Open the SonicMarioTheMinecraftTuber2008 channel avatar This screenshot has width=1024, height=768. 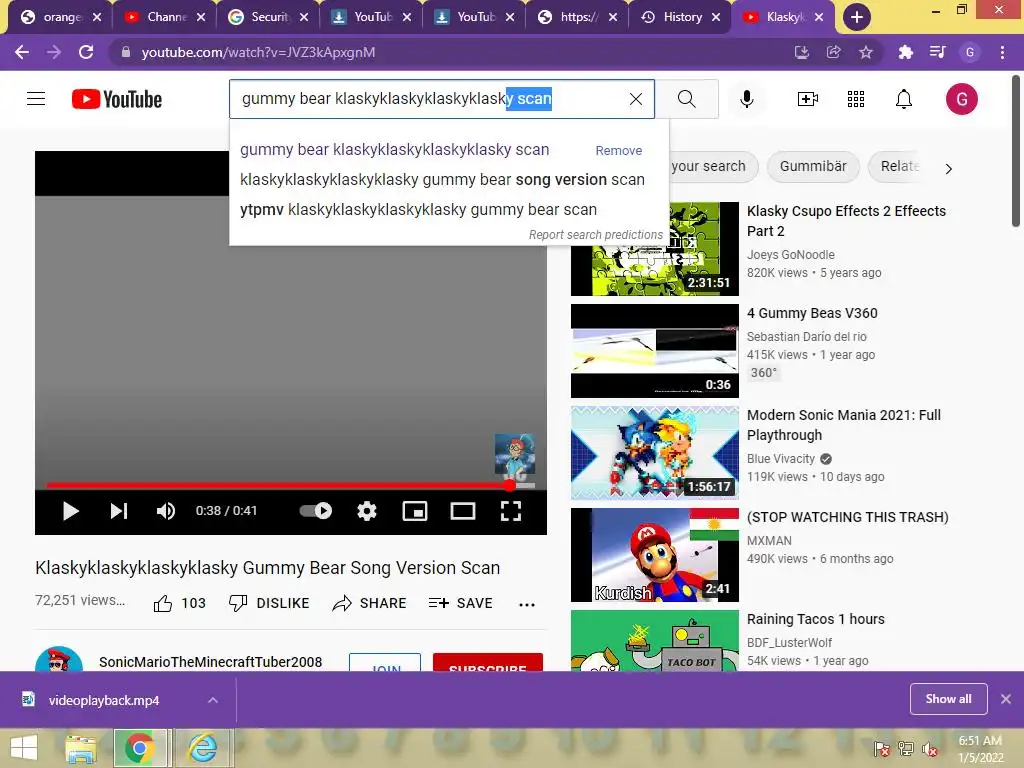point(59,659)
